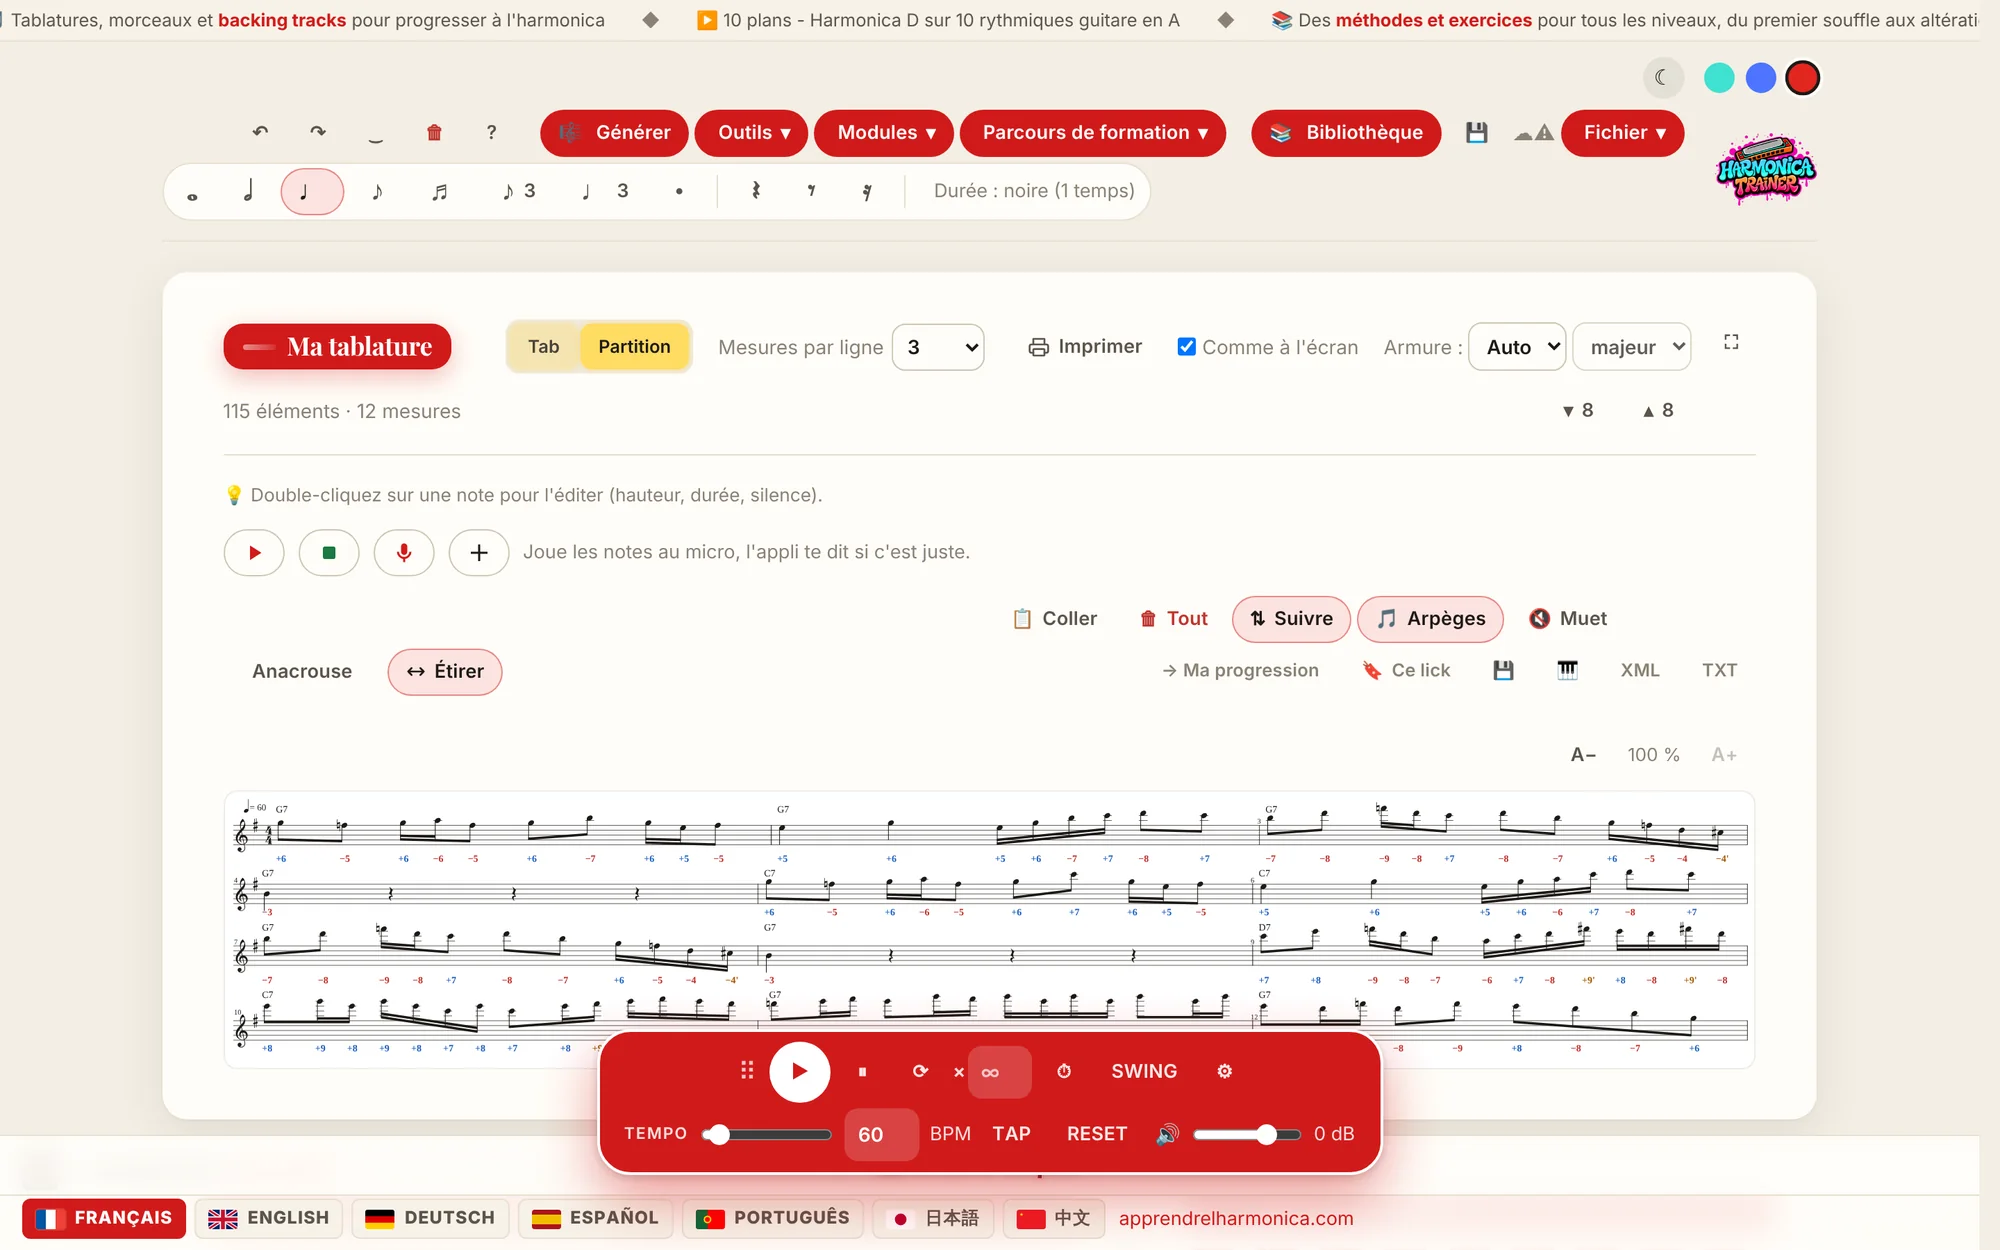Expand Parcours de formation menu
The width and height of the screenshot is (2000, 1250).
[x=1093, y=133]
